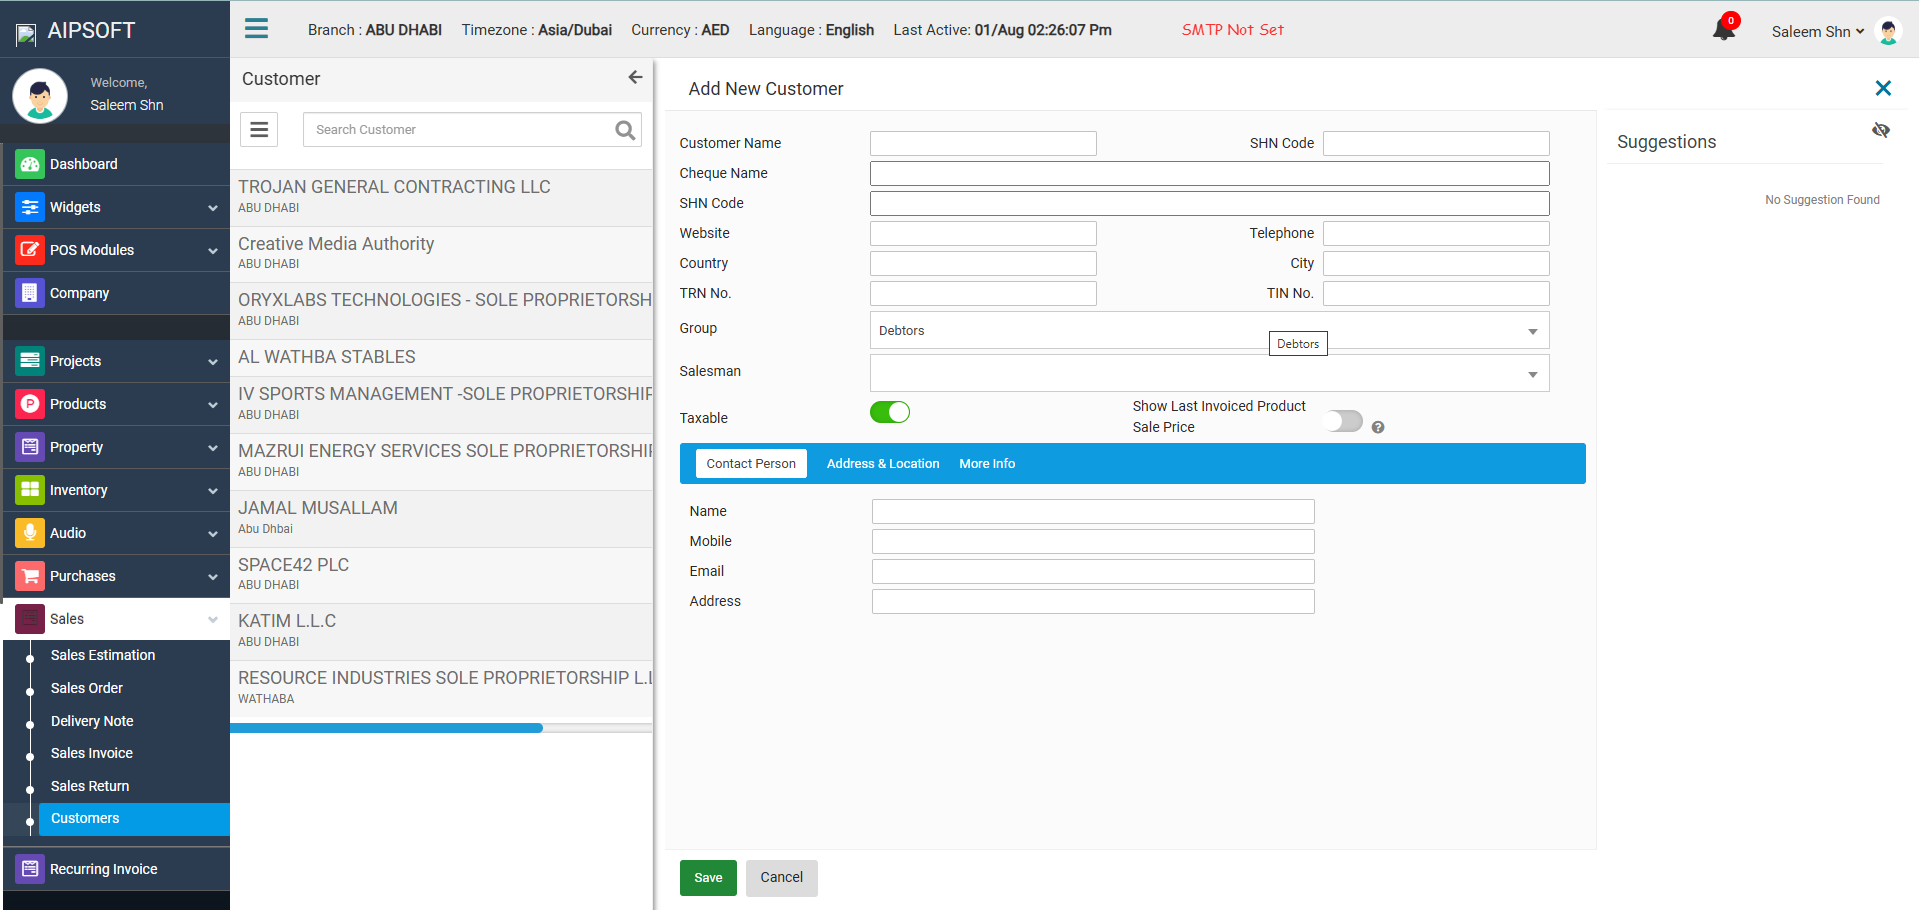Open Sales Estimation submenu item
This screenshot has height=910, width=1919.
[103, 655]
